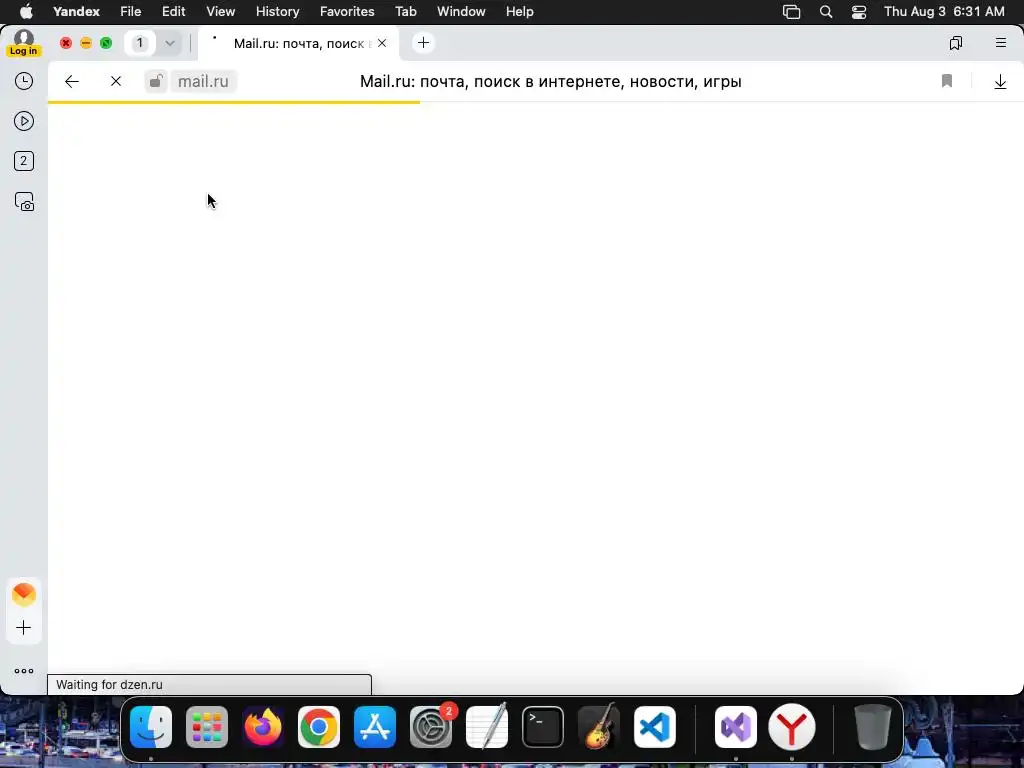Open the tab group number 1 button

click(139, 43)
